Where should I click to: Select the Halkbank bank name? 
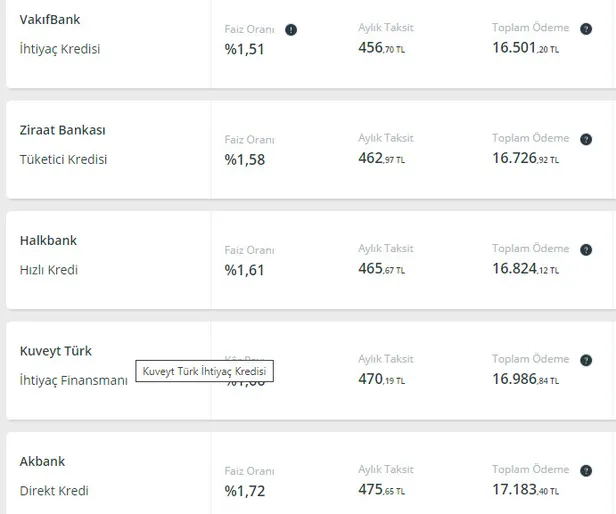(48, 240)
